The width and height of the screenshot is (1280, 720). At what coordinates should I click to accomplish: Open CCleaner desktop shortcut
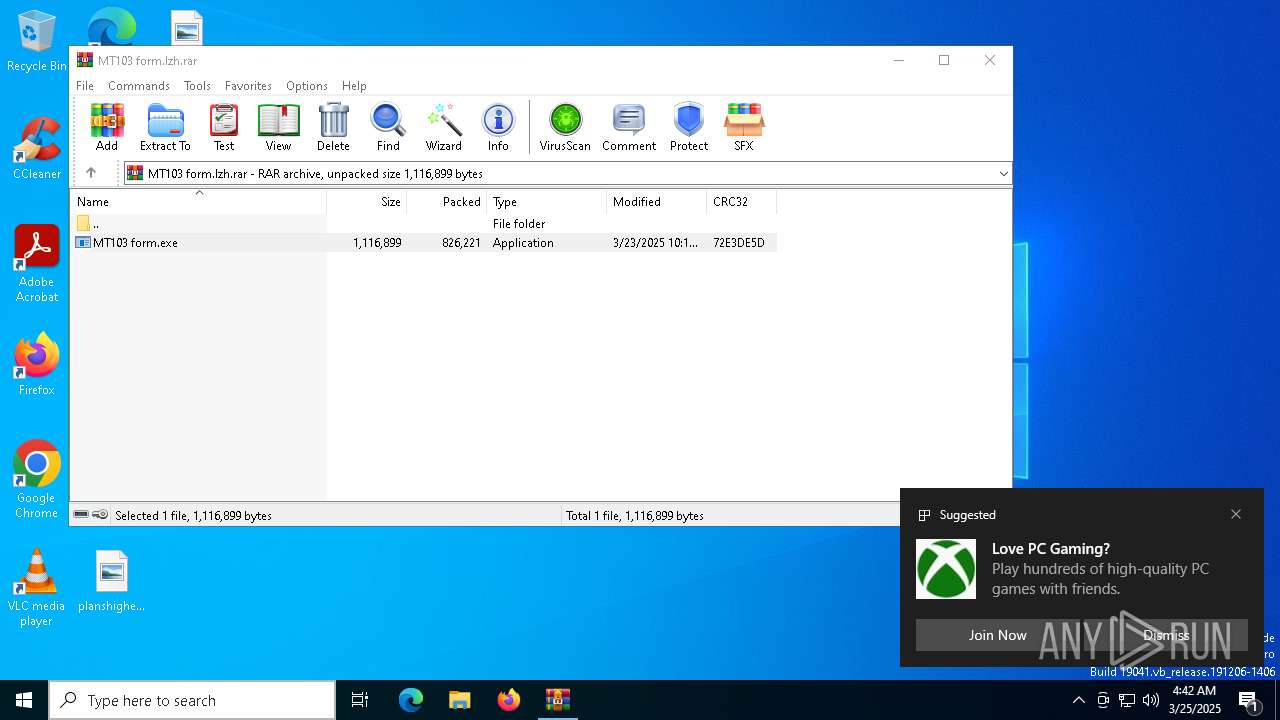pos(37,149)
